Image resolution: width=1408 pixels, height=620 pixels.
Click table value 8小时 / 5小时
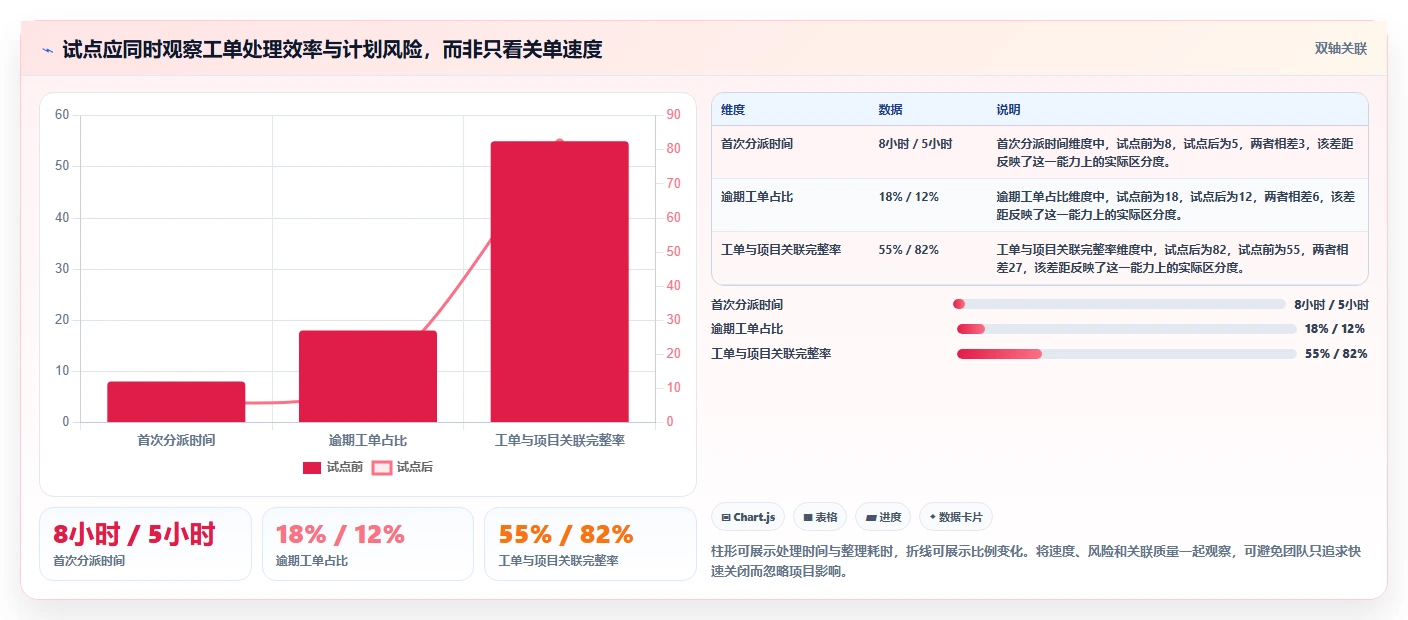pos(915,144)
